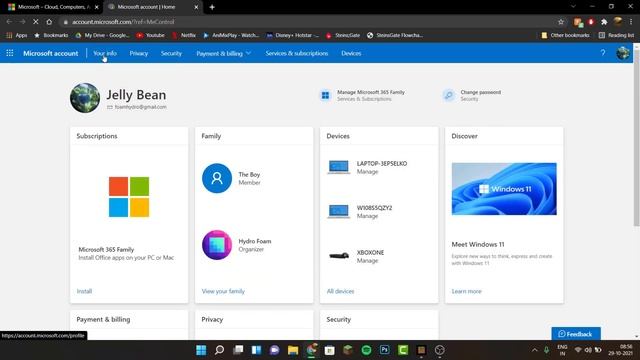Click the Manage Microsoft 365 Family icon

click(x=325, y=95)
